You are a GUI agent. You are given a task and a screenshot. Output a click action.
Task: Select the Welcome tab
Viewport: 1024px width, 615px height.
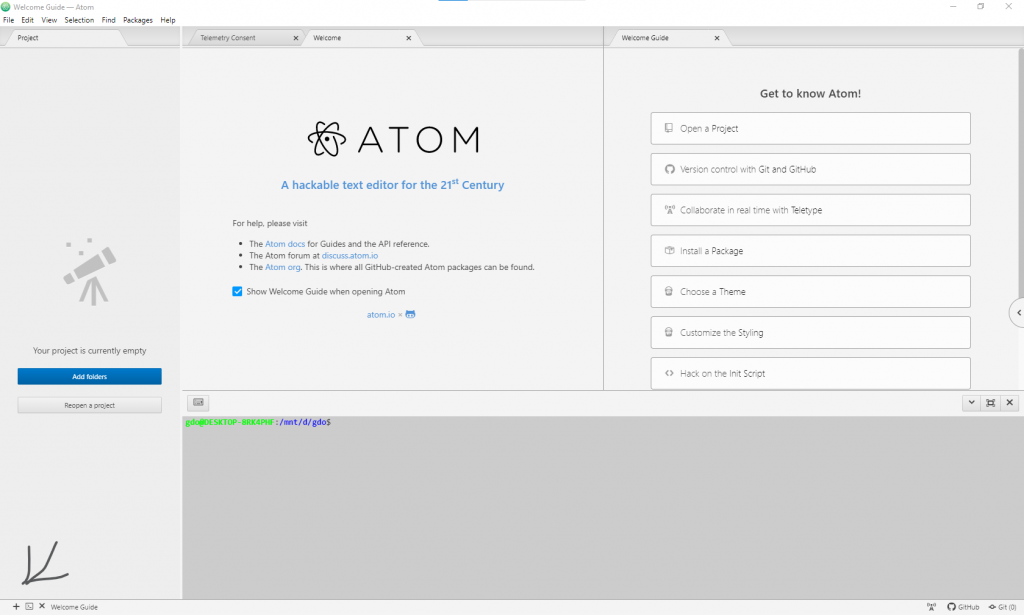click(361, 38)
